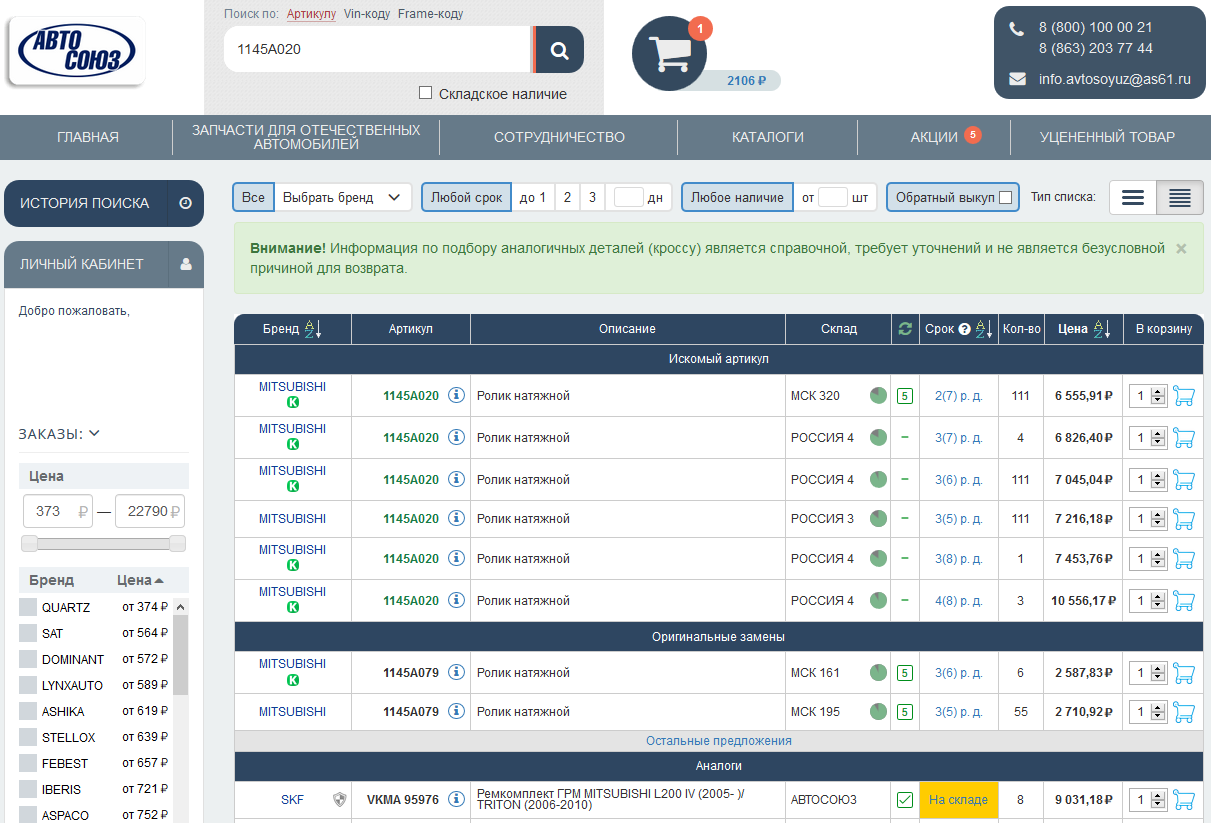This screenshot has width=1211, height=823.
Task: Go to АКЦИИ menu item
Action: (934, 137)
